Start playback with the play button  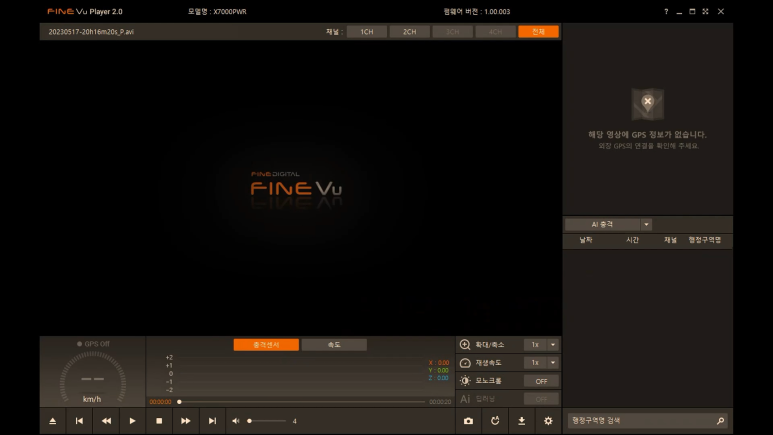[132, 421]
